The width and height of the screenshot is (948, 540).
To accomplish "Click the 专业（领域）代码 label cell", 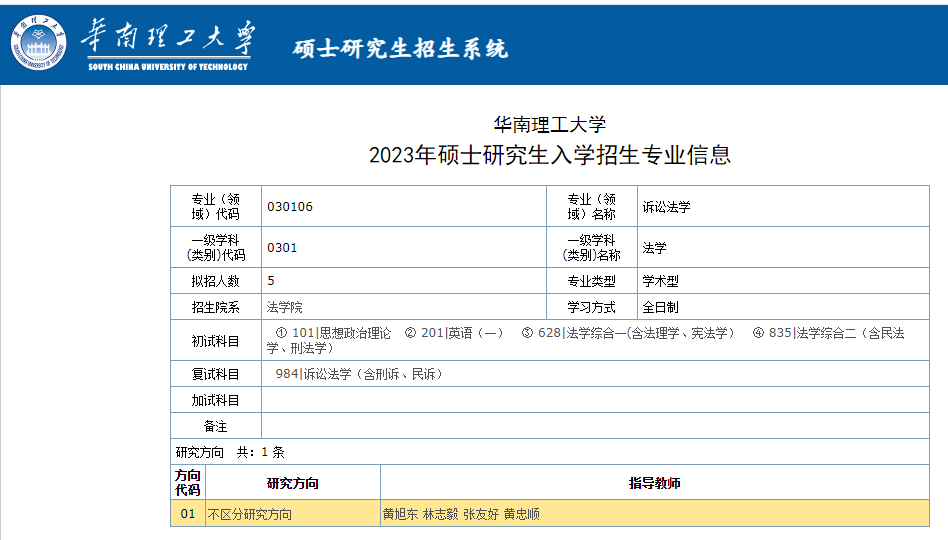I will point(216,207).
